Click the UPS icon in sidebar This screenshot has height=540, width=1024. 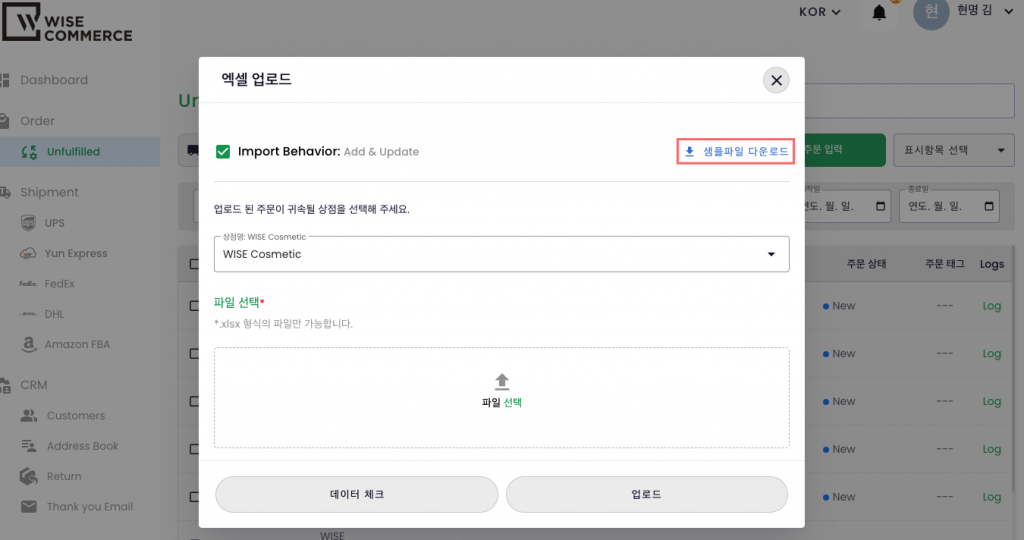coord(29,223)
